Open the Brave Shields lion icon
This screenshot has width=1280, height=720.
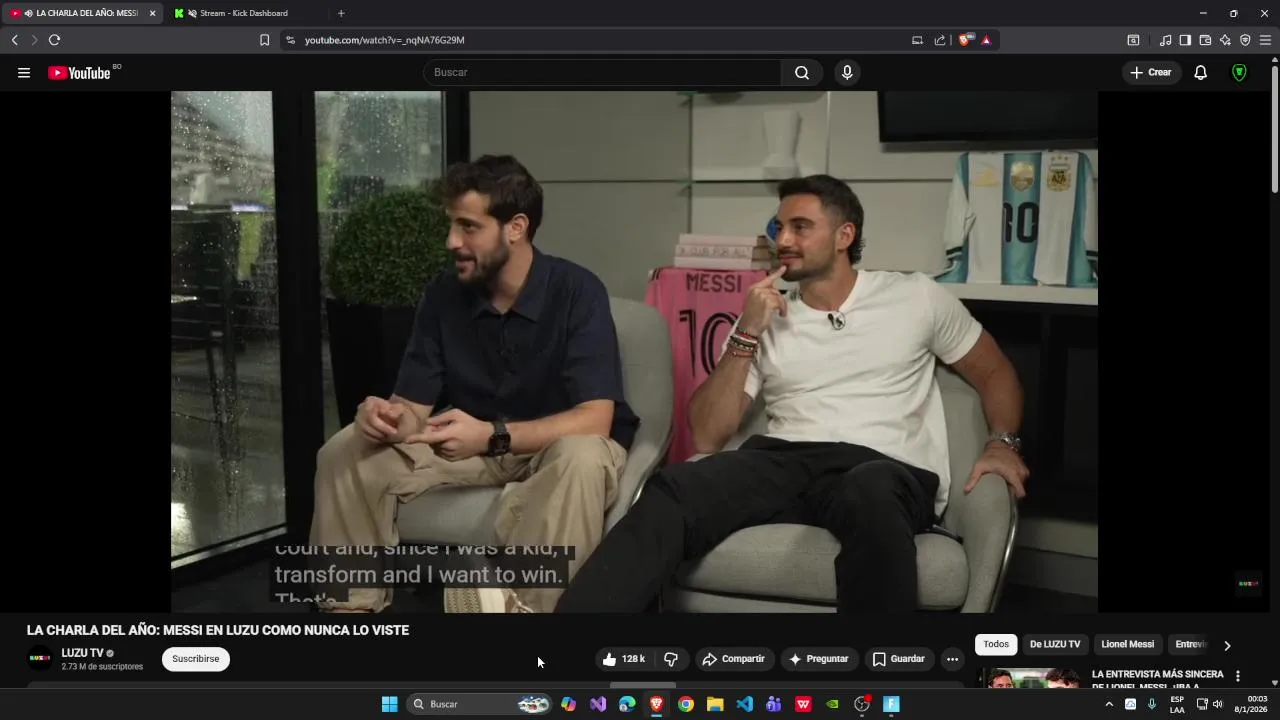tap(965, 40)
